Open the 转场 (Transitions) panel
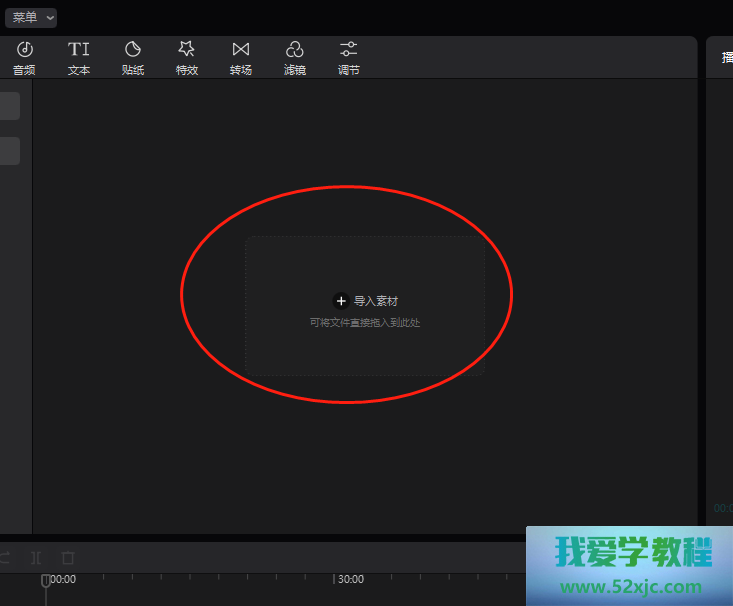 pos(240,58)
